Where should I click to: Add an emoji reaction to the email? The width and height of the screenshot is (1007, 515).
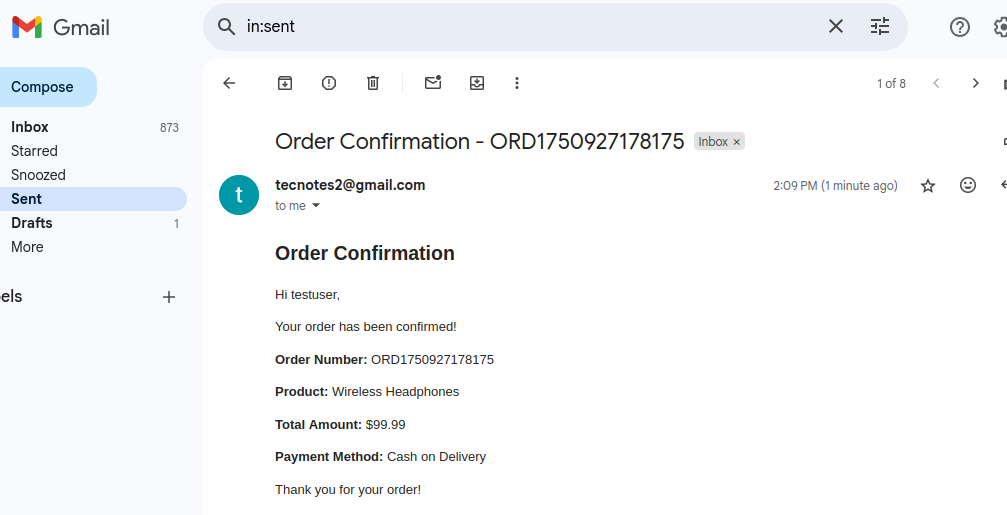968,186
